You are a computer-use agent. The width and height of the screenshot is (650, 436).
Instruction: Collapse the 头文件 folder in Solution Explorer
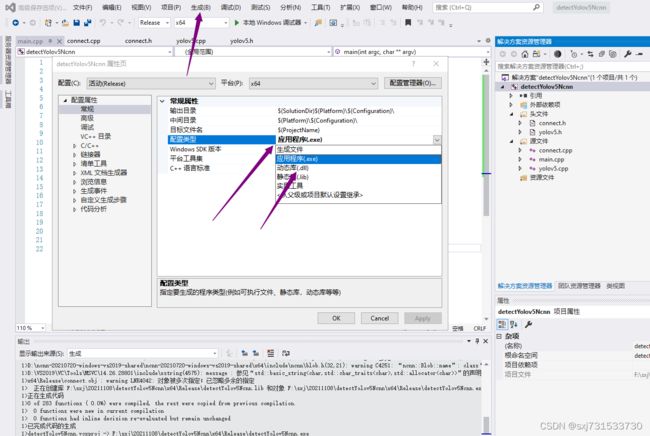click(511, 114)
